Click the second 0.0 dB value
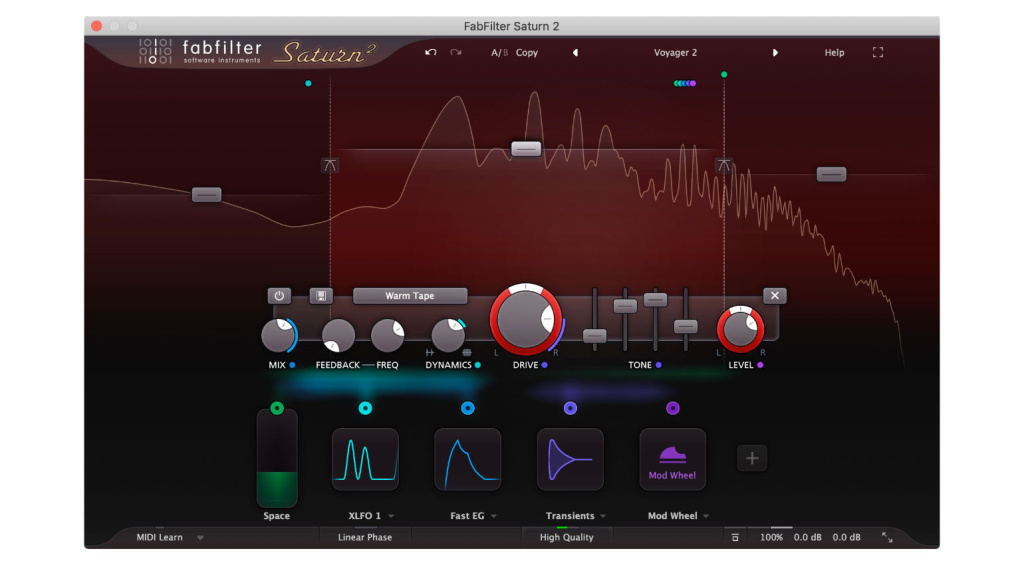 tap(846, 538)
